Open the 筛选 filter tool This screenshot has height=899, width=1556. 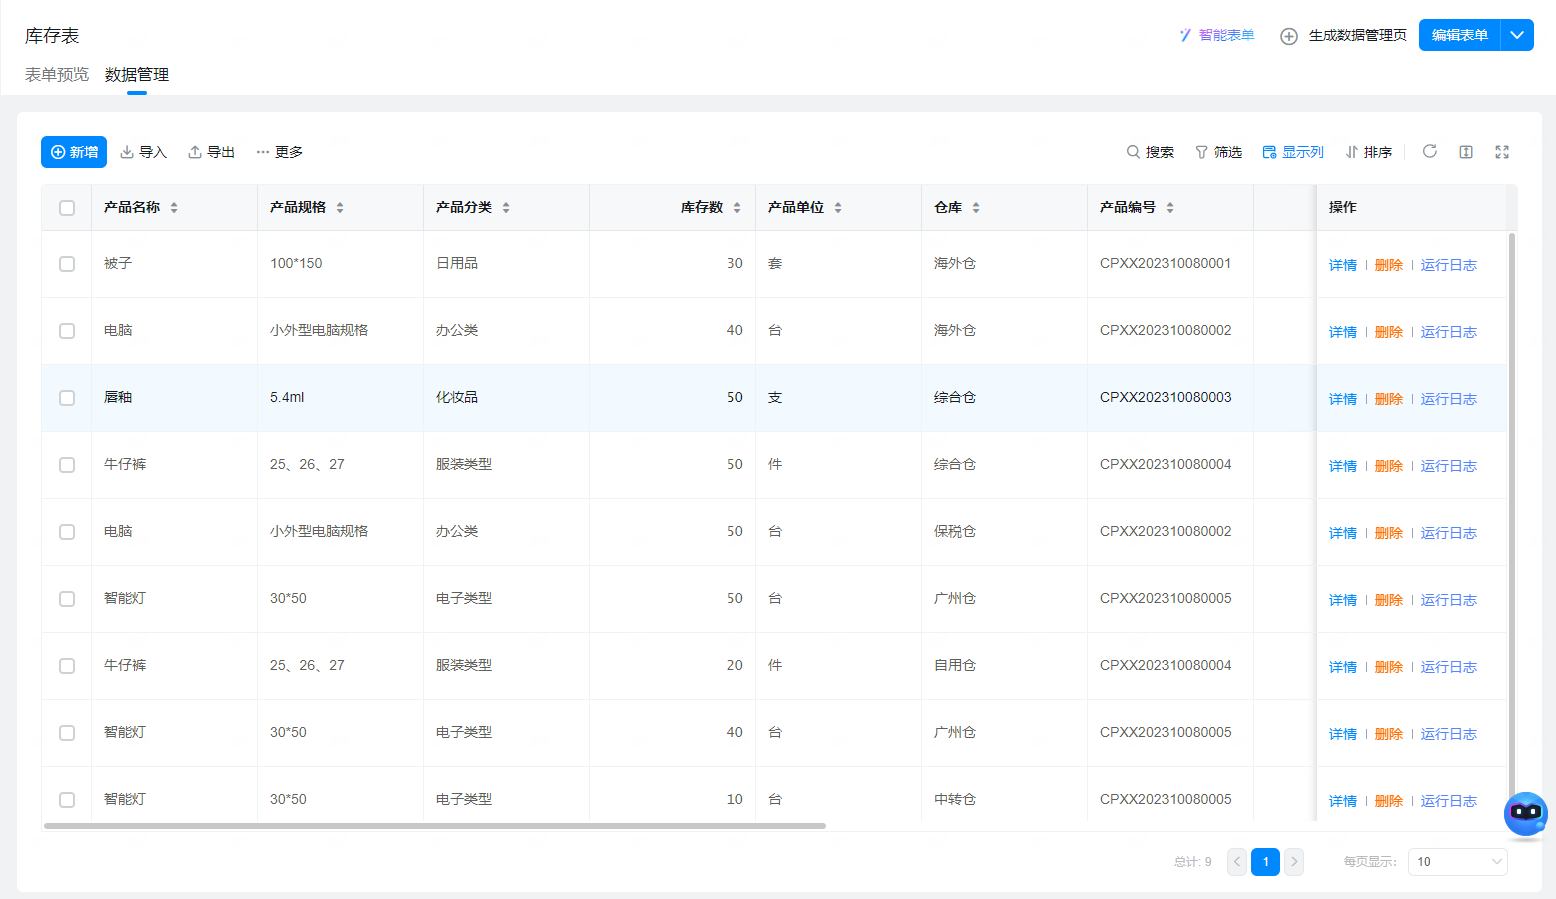coord(1218,152)
